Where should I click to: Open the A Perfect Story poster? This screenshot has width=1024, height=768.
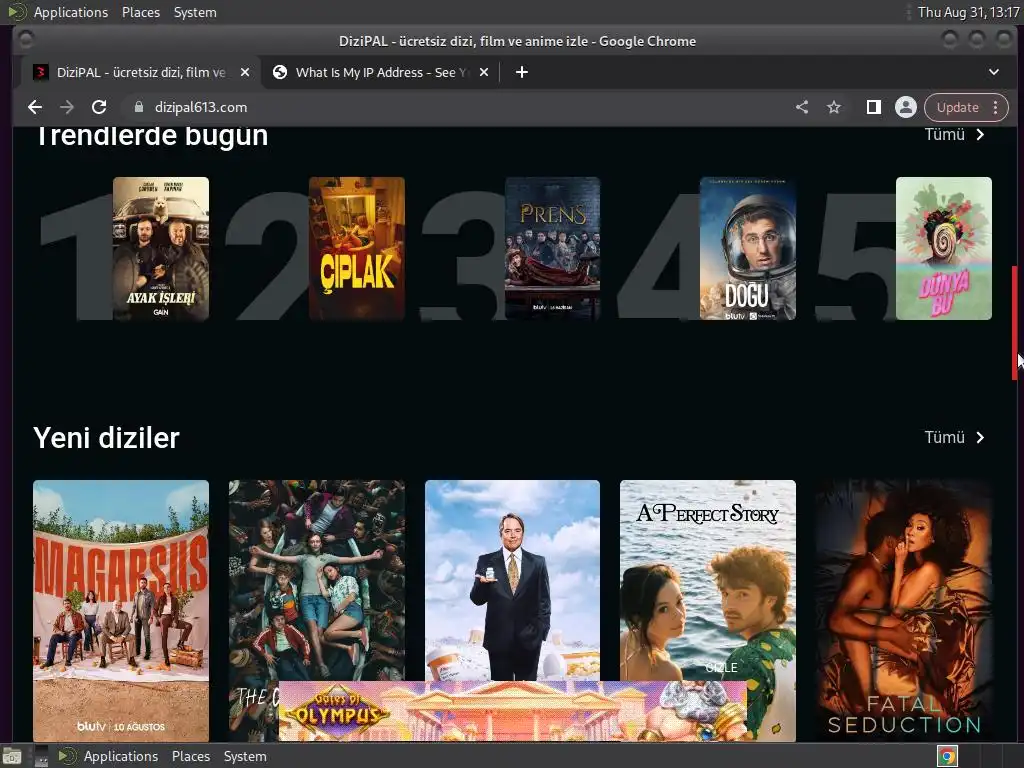[x=708, y=581]
